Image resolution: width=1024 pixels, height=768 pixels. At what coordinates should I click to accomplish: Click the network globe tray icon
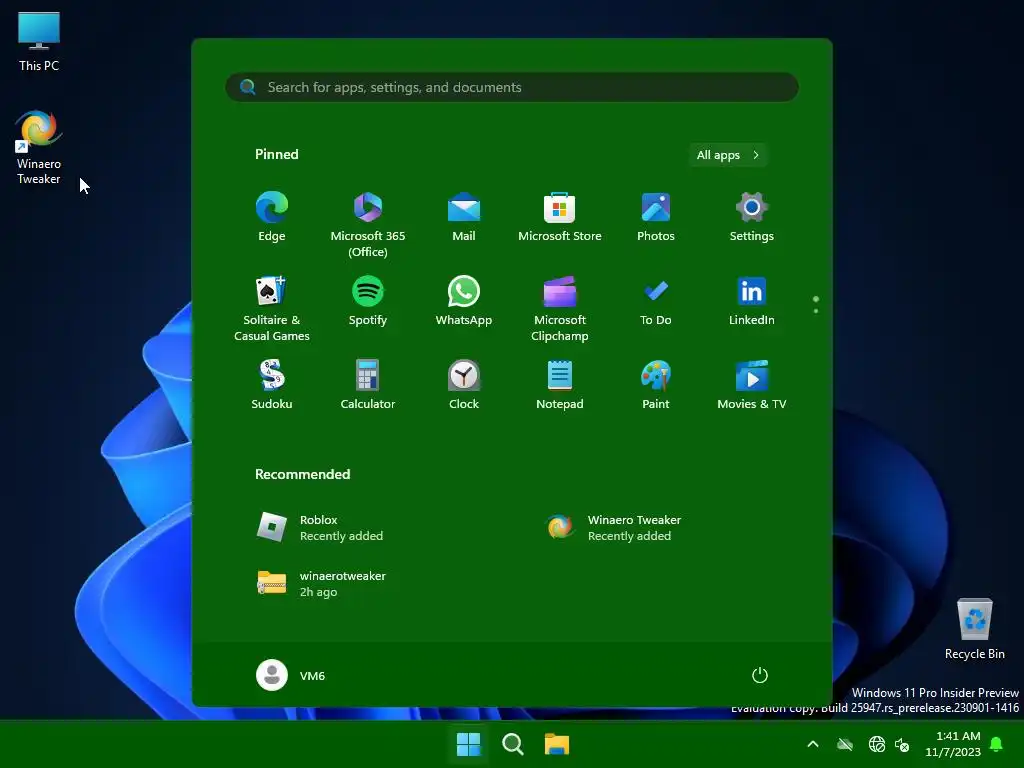[x=876, y=744]
